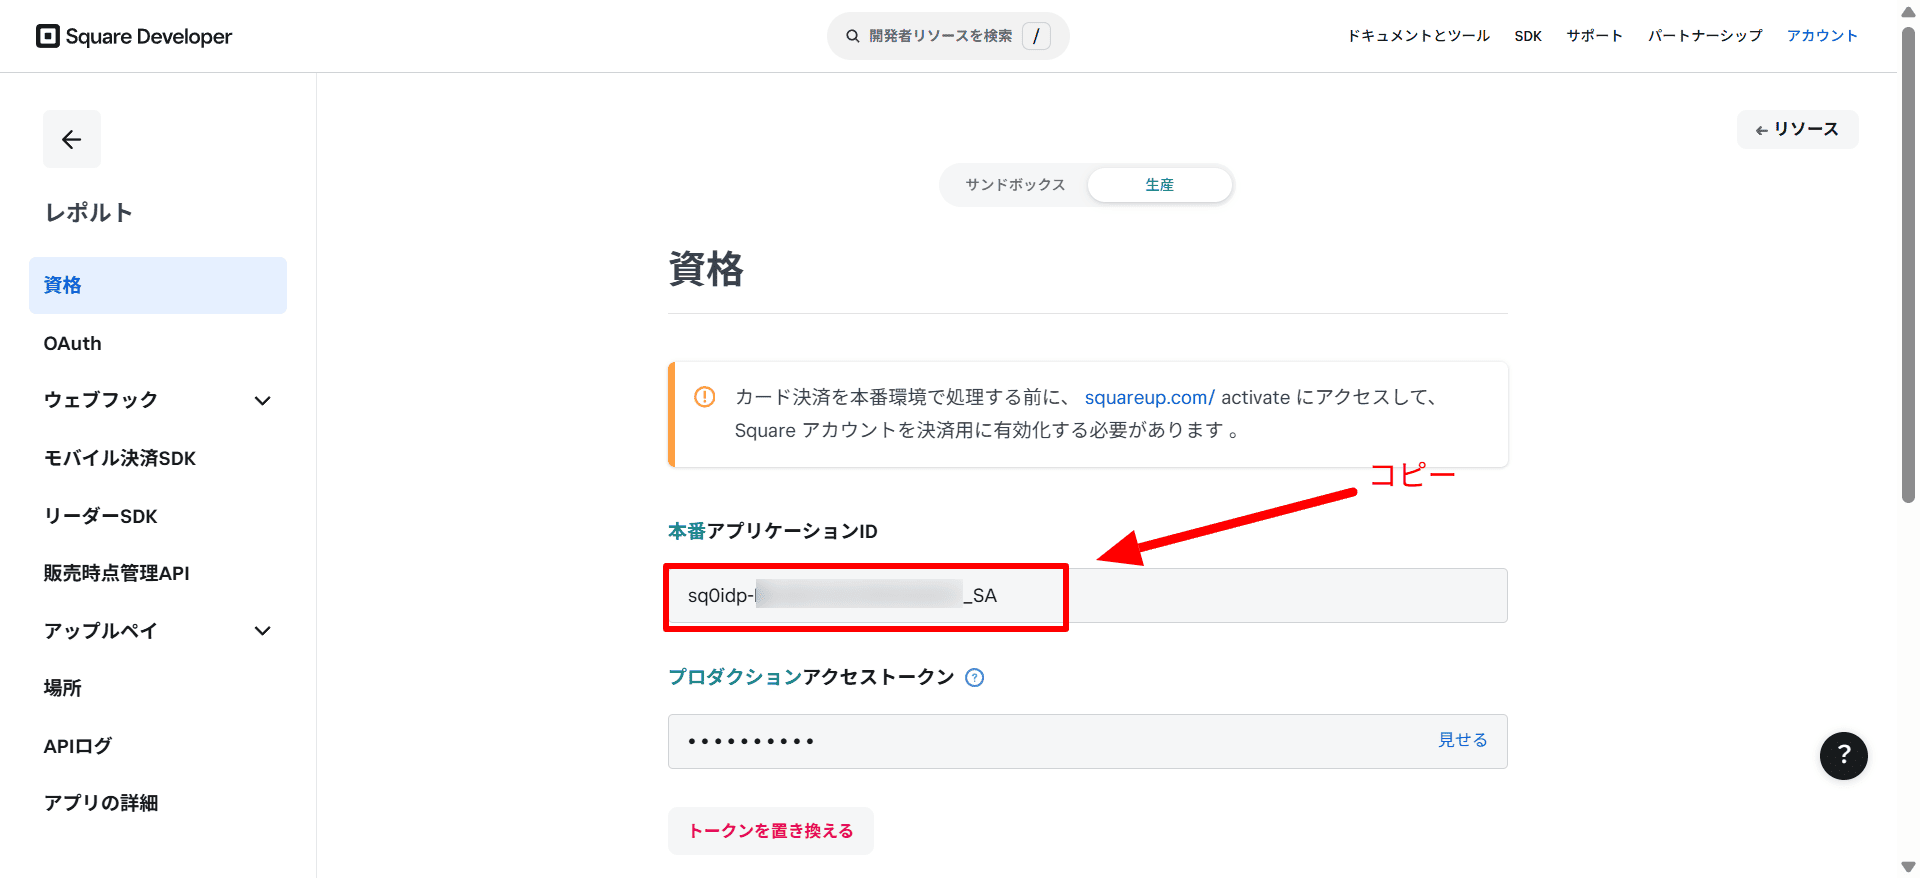Click the slash shortcut key badge

tap(1037, 36)
